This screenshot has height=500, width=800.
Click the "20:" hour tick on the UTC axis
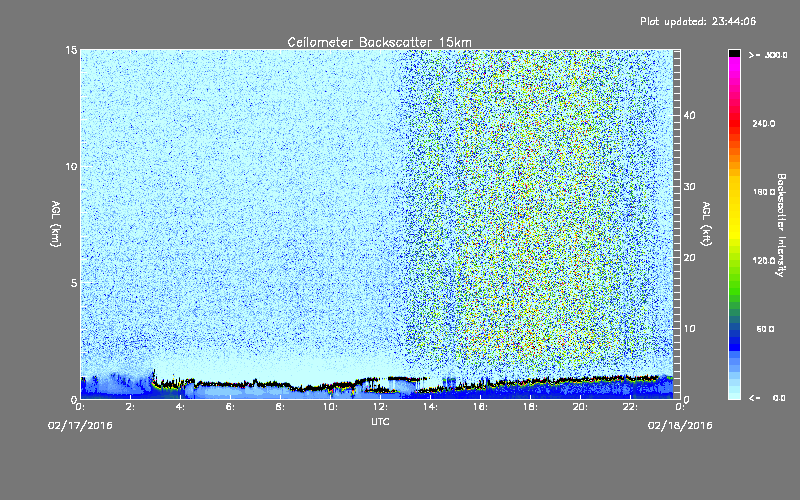[580, 407]
